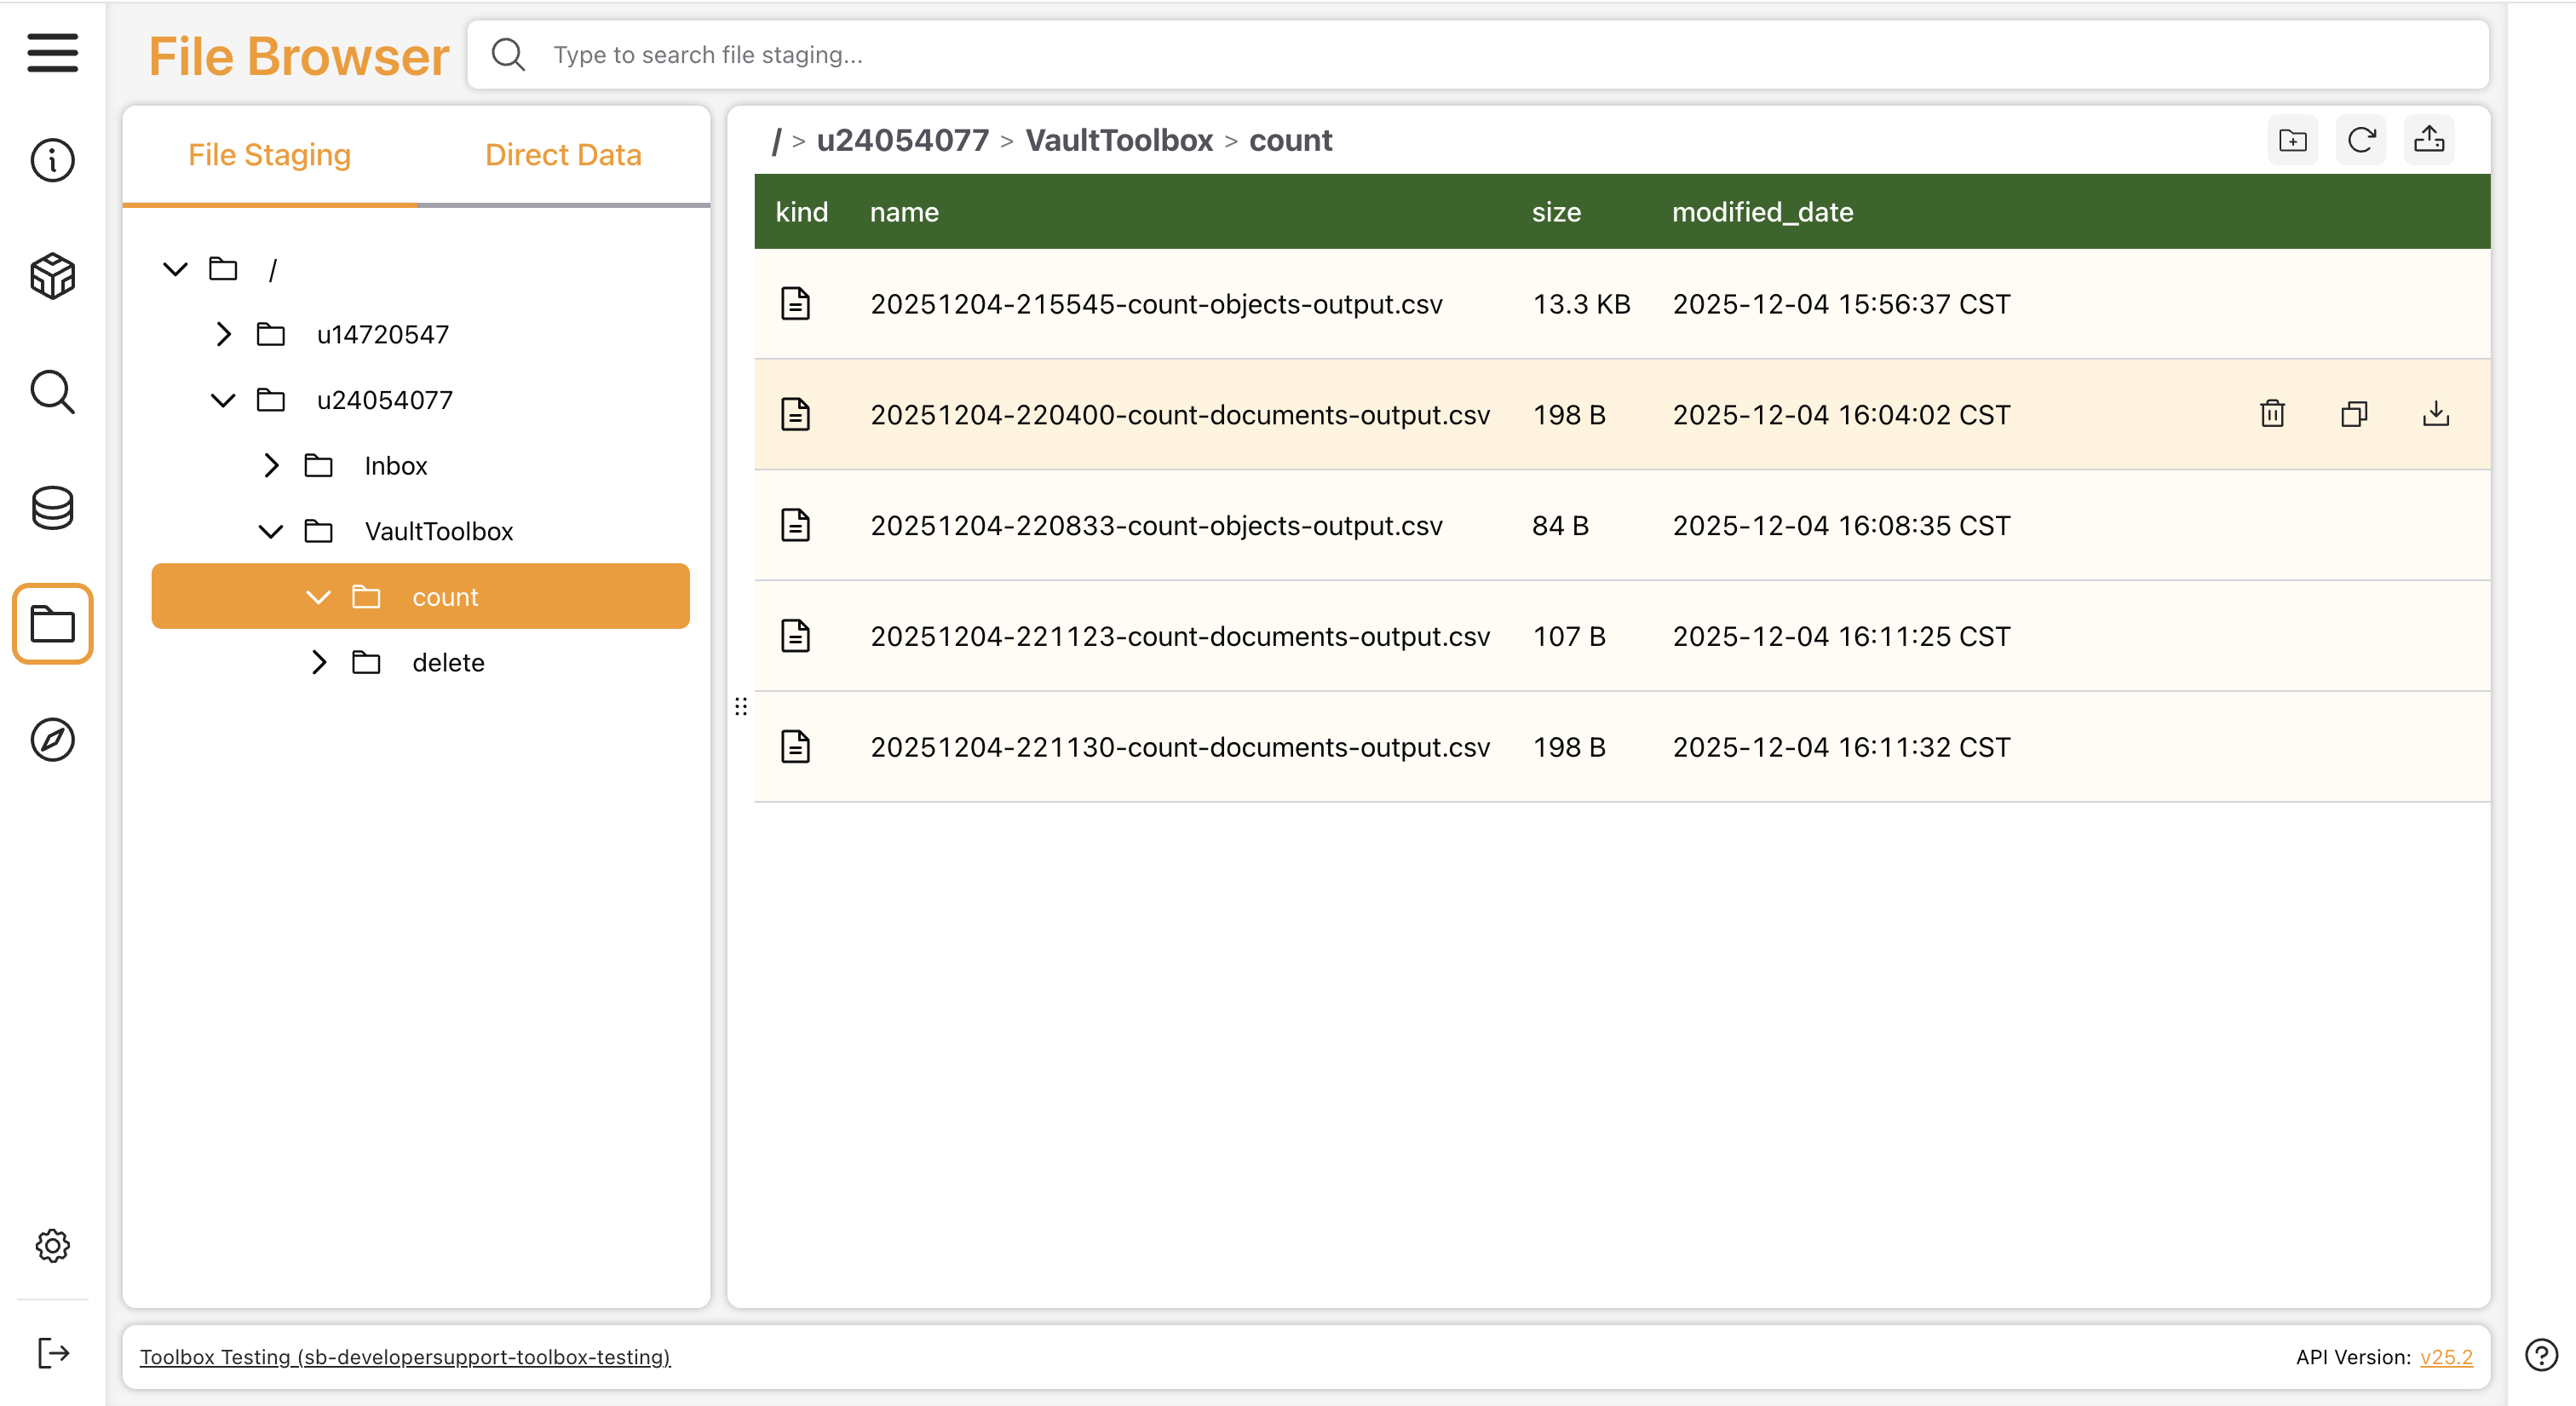
Task: Switch to the Direct Data tab
Action: click(563, 155)
